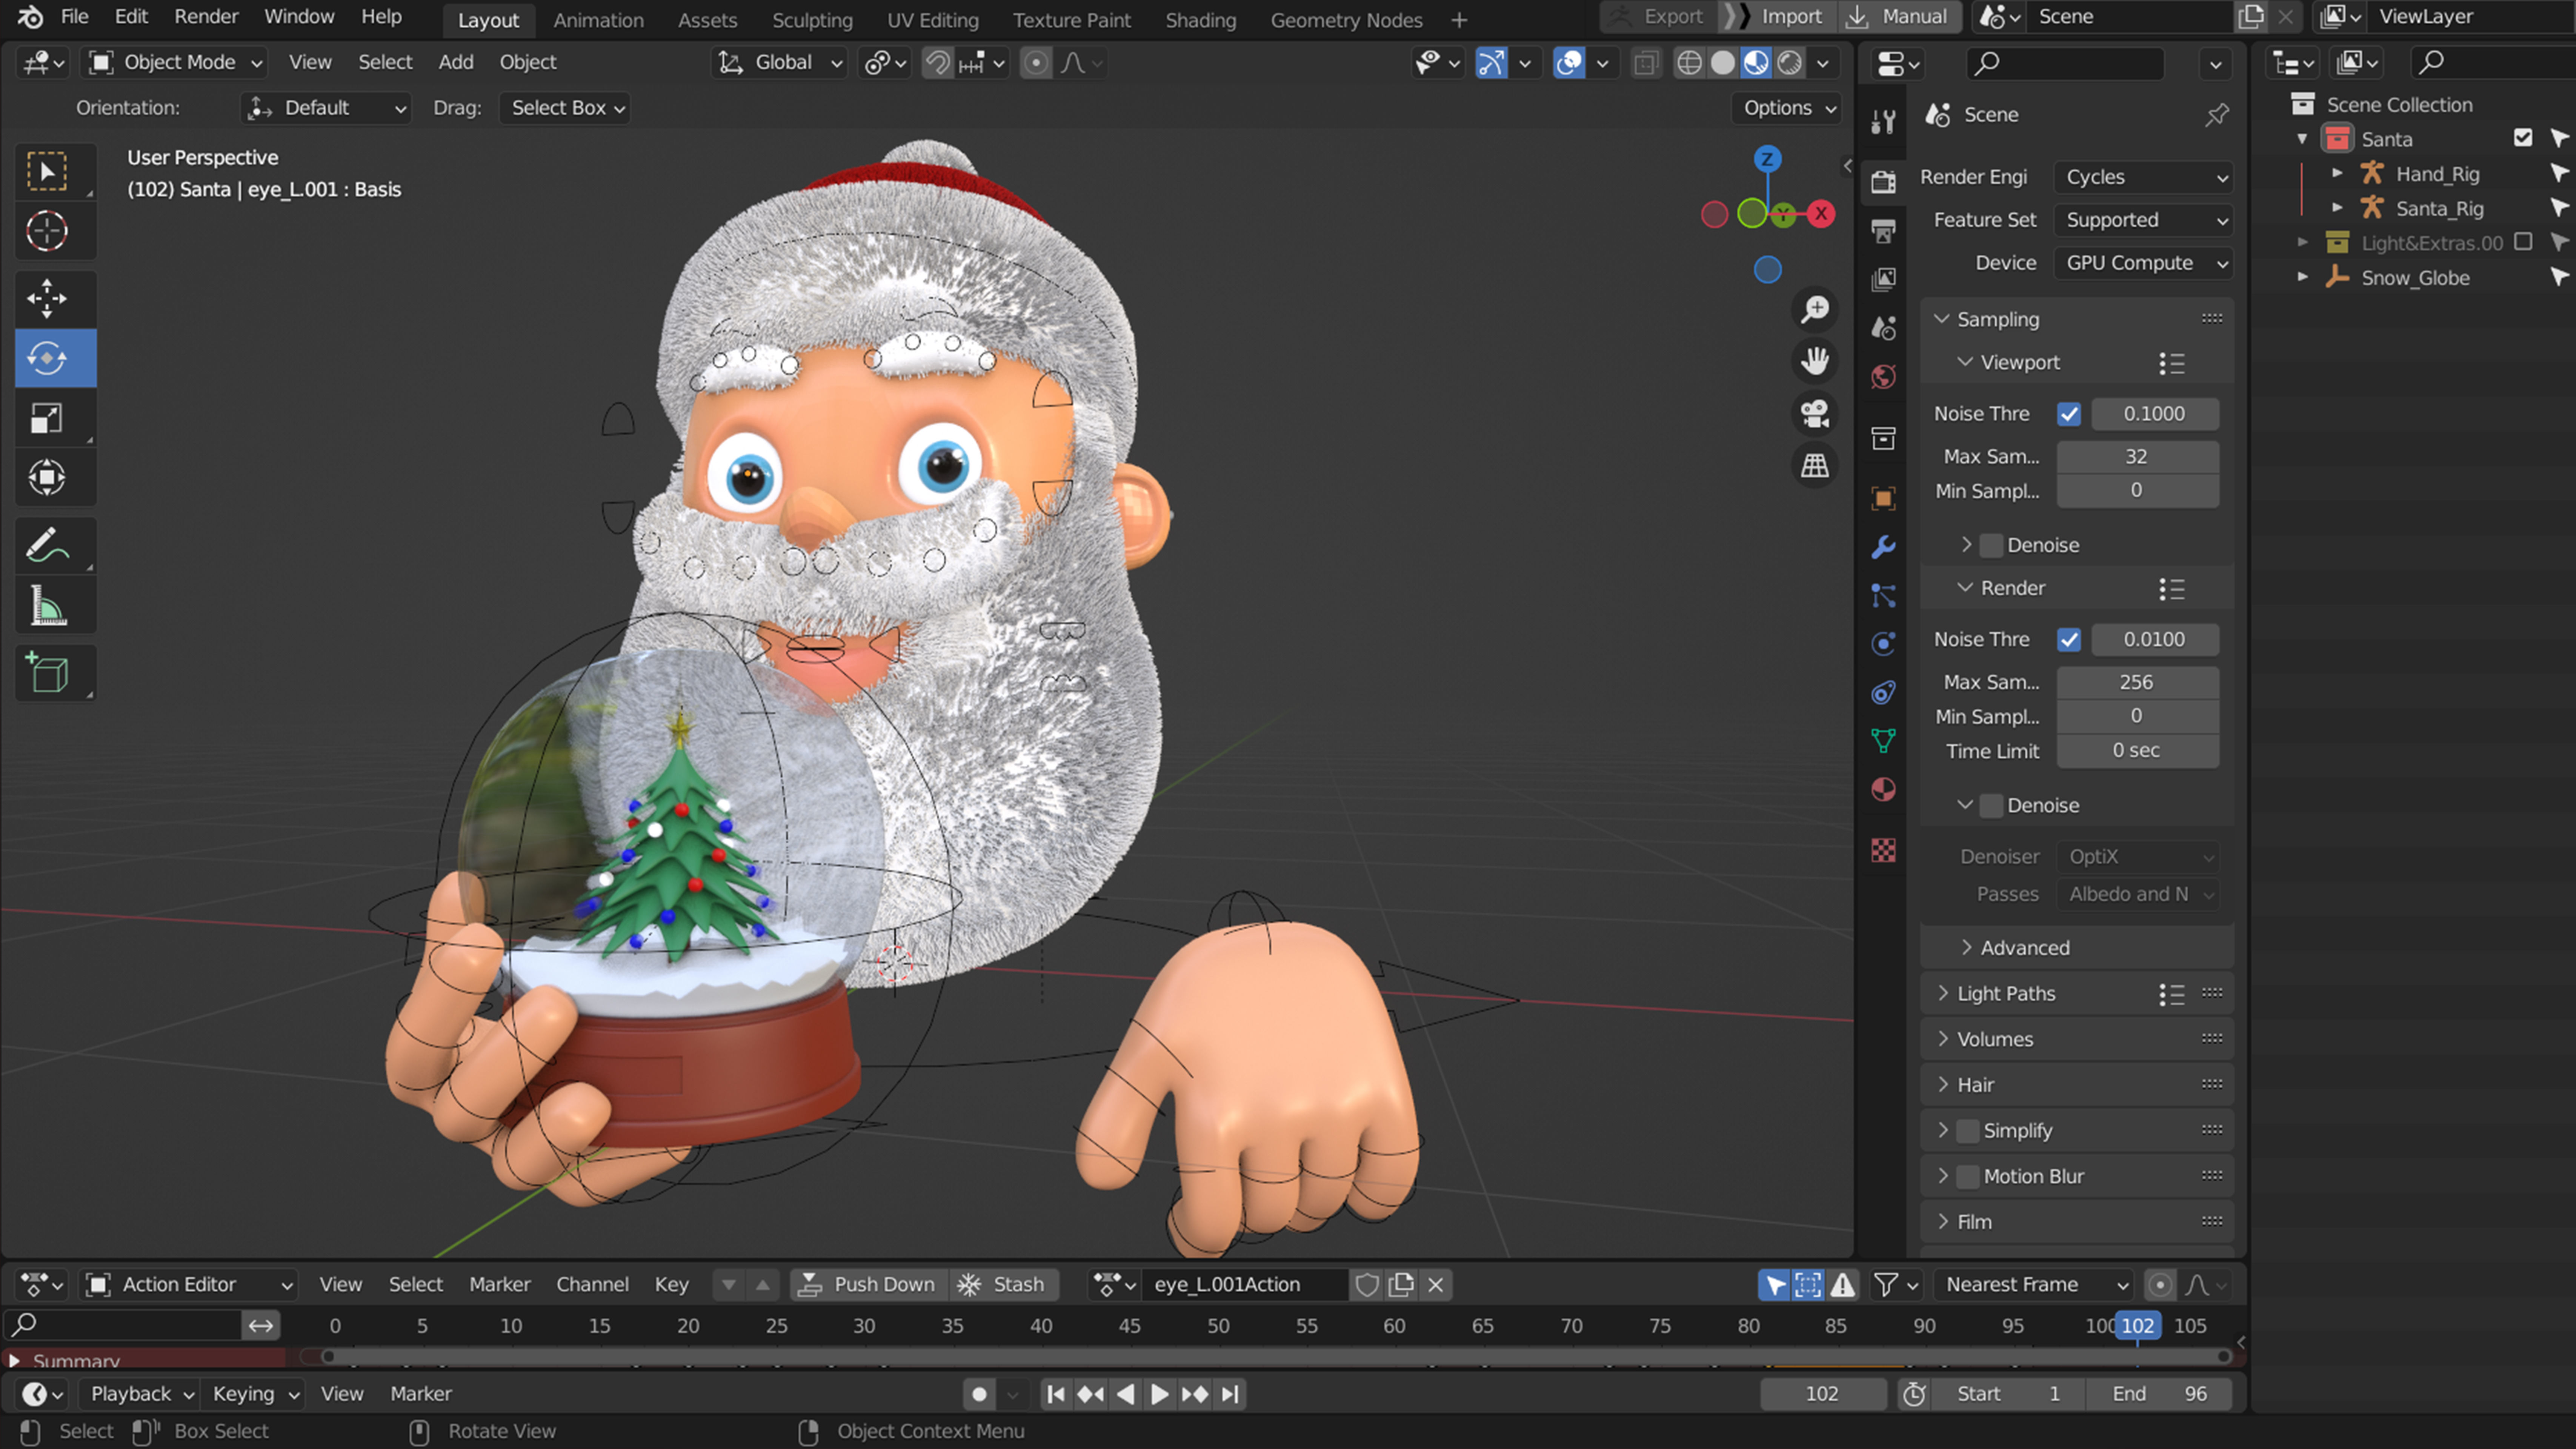Select the Transform tool
The image size is (2576, 1449).
[47, 477]
